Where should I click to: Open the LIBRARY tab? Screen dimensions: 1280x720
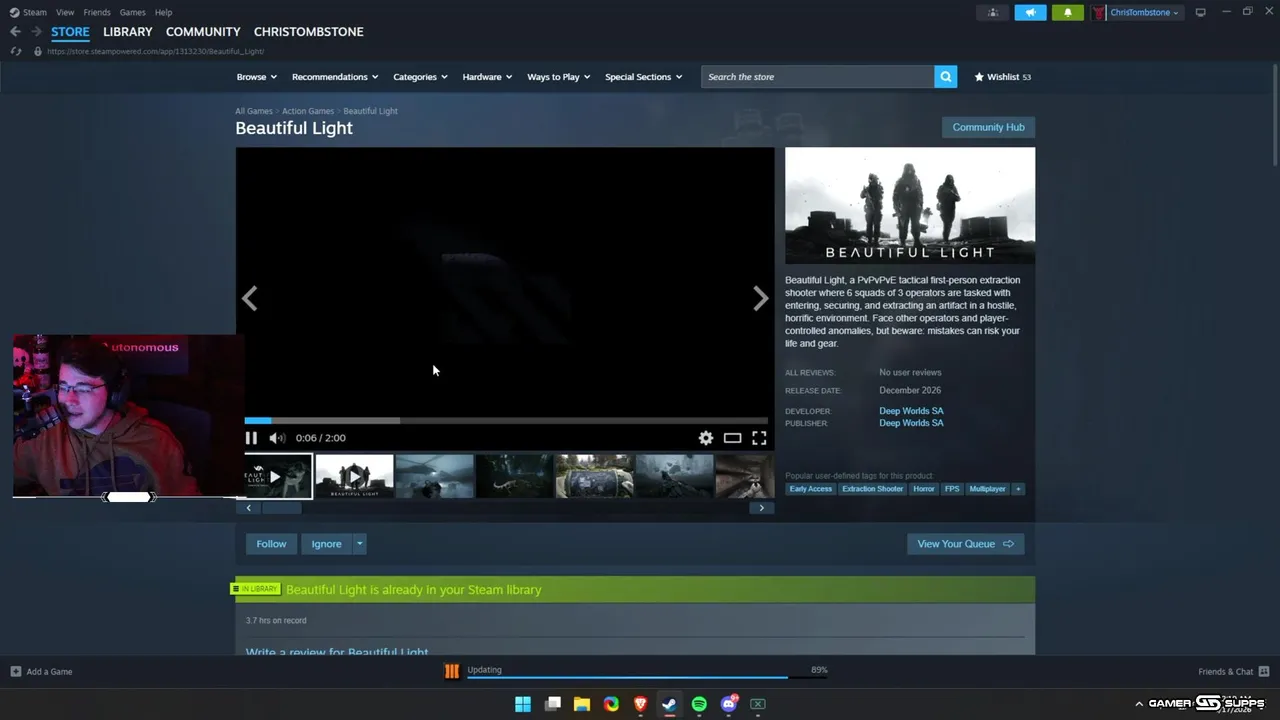click(x=128, y=32)
